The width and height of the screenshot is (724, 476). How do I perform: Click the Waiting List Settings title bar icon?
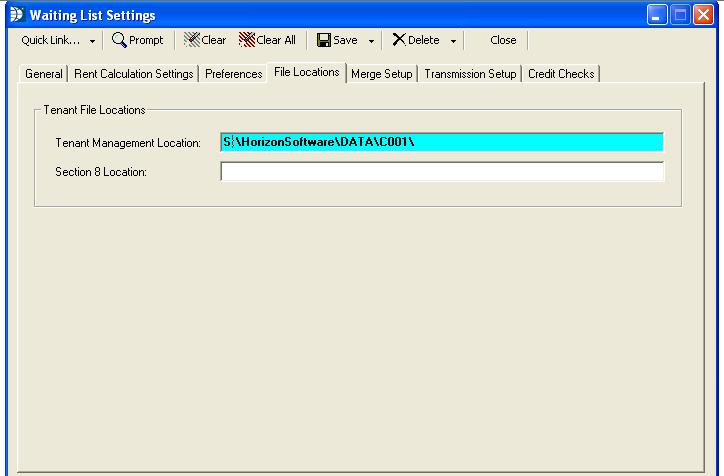pyautogui.click(x=16, y=15)
